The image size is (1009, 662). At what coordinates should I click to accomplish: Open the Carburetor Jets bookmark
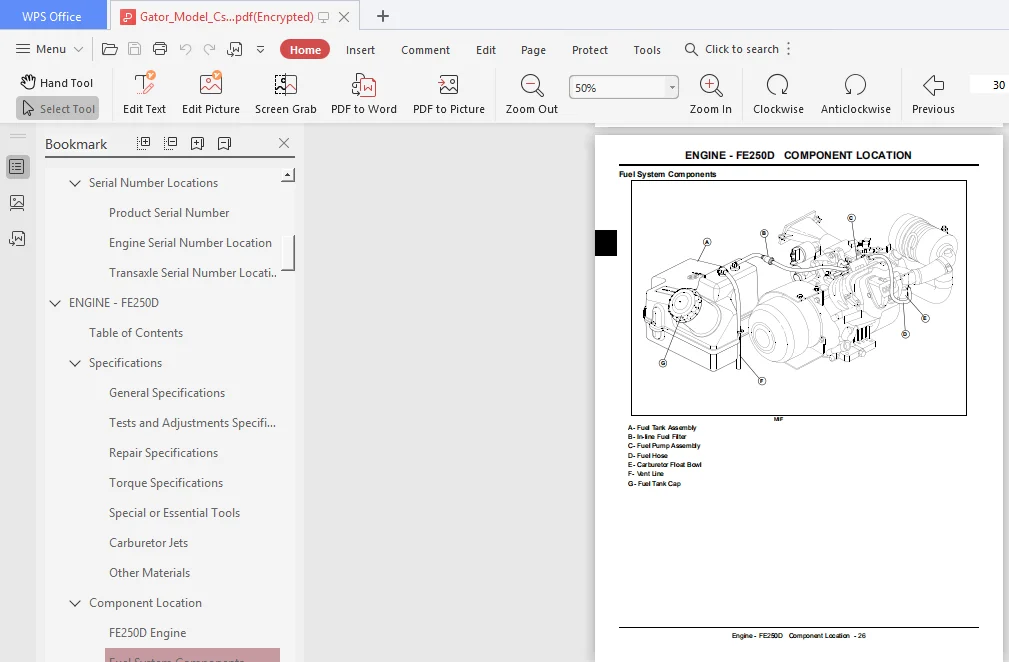tap(148, 543)
